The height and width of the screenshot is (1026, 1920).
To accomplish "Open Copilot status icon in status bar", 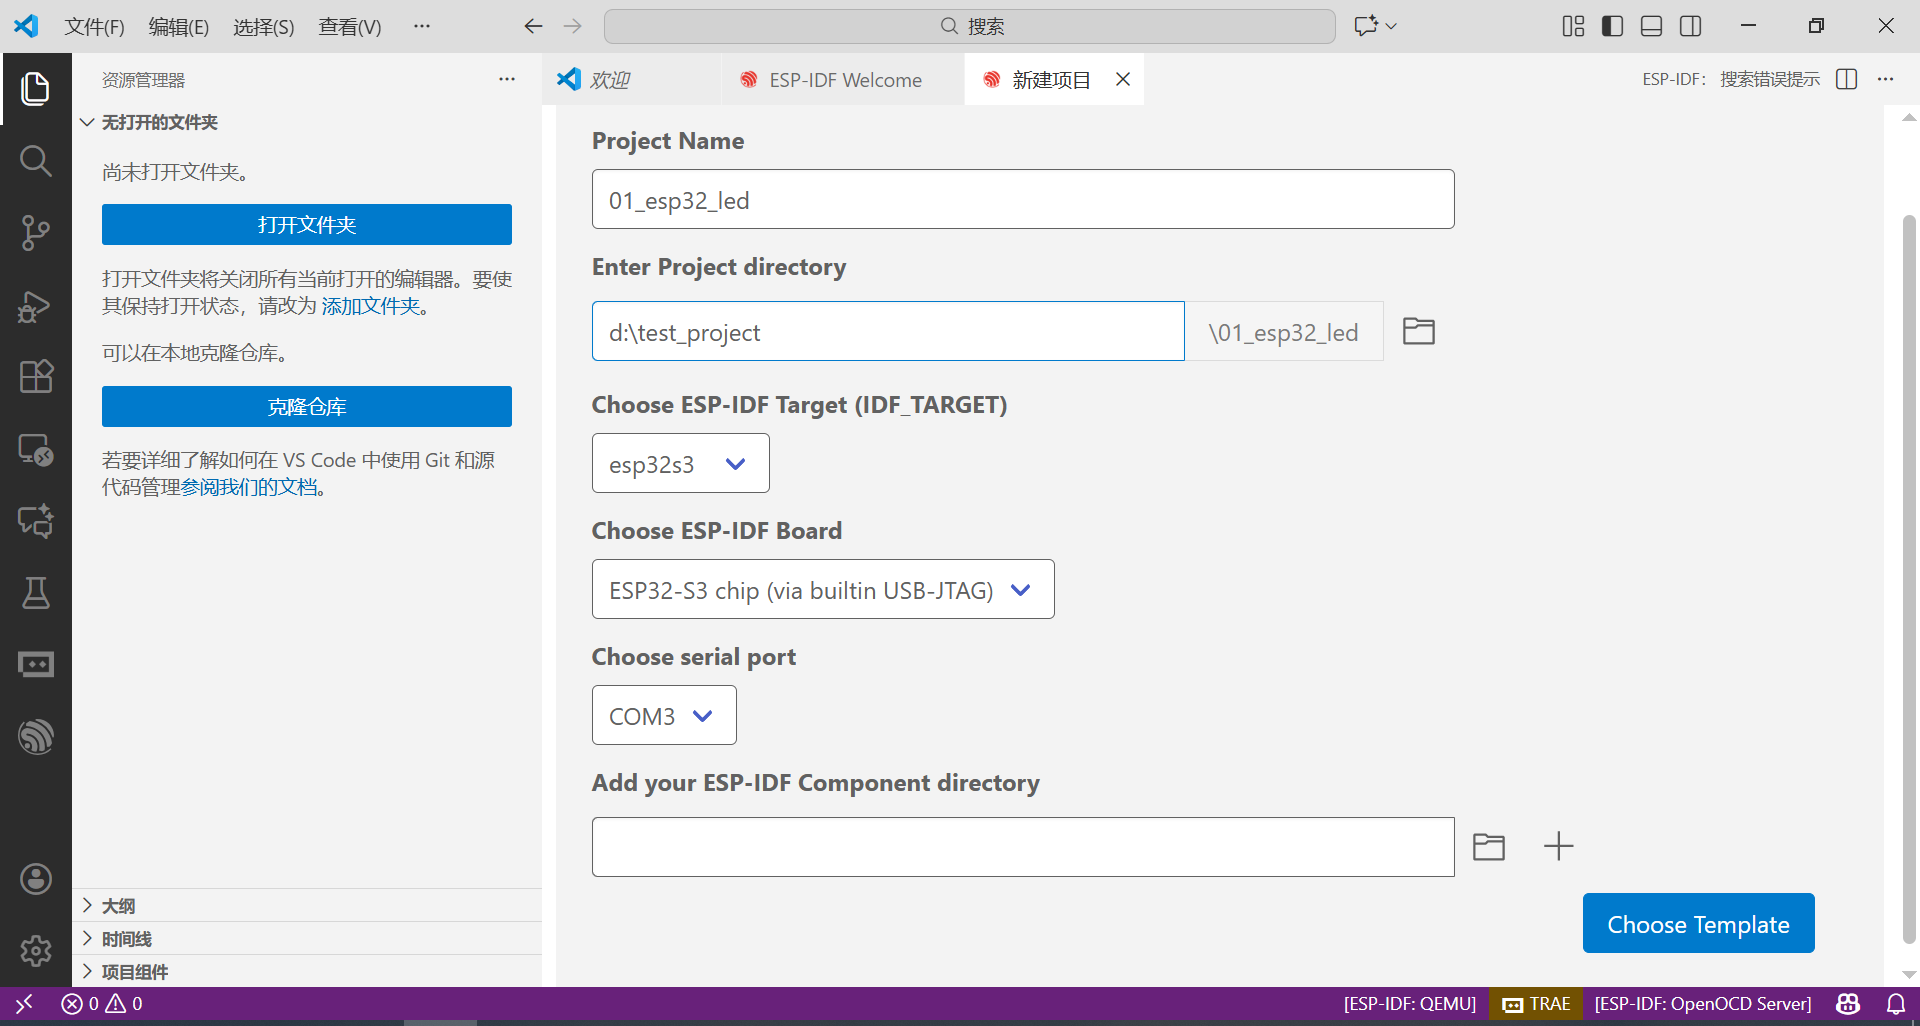I will (x=1848, y=1003).
